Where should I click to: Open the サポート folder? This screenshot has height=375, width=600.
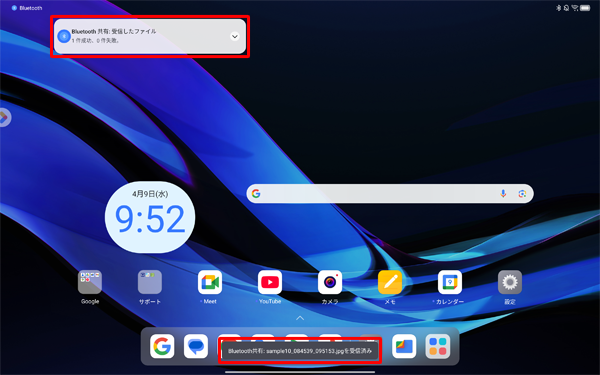150,282
